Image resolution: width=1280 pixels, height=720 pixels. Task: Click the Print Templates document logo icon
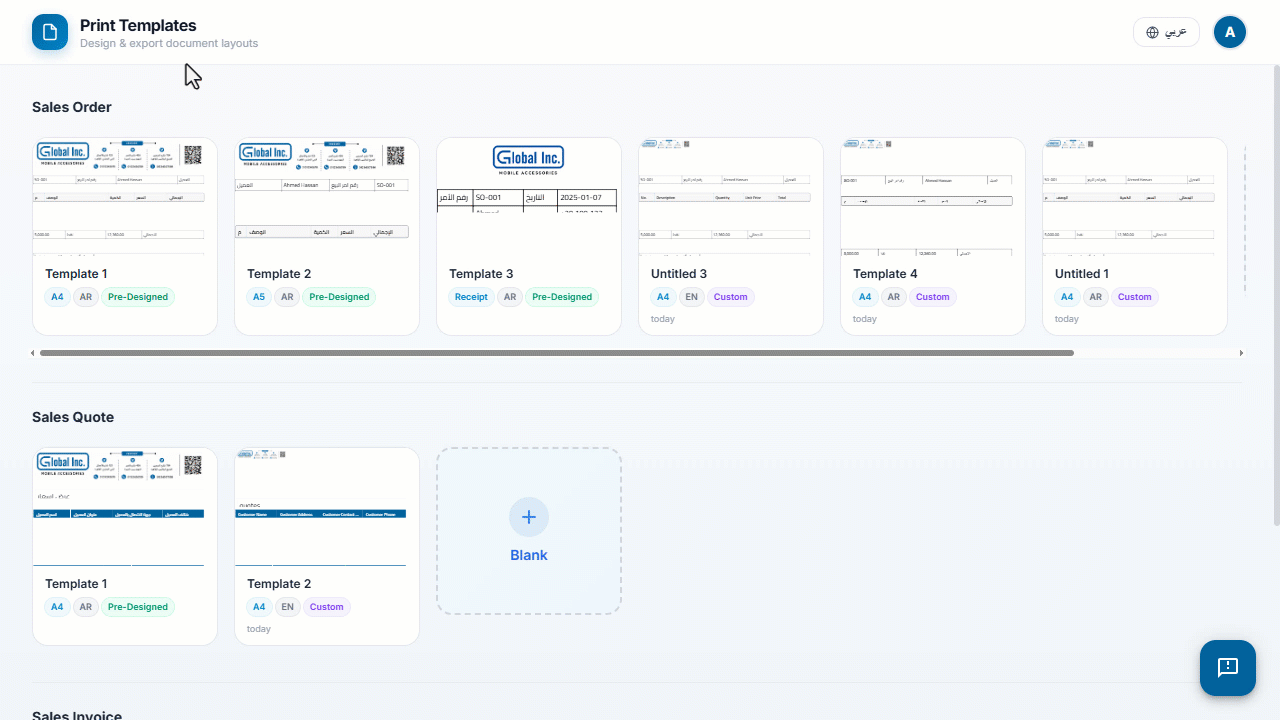click(50, 32)
